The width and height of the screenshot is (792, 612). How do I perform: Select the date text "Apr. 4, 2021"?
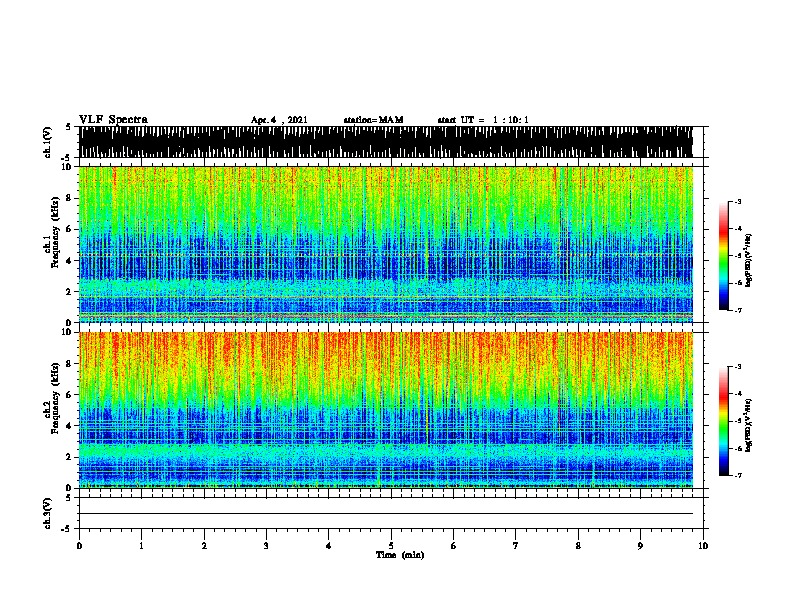279,120
